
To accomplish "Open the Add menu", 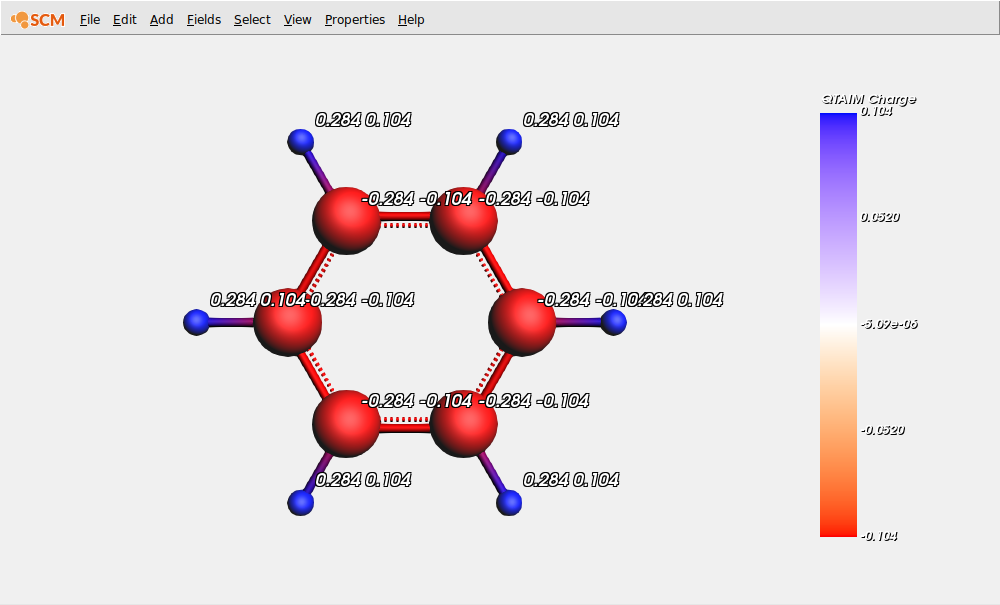I will pos(160,19).
